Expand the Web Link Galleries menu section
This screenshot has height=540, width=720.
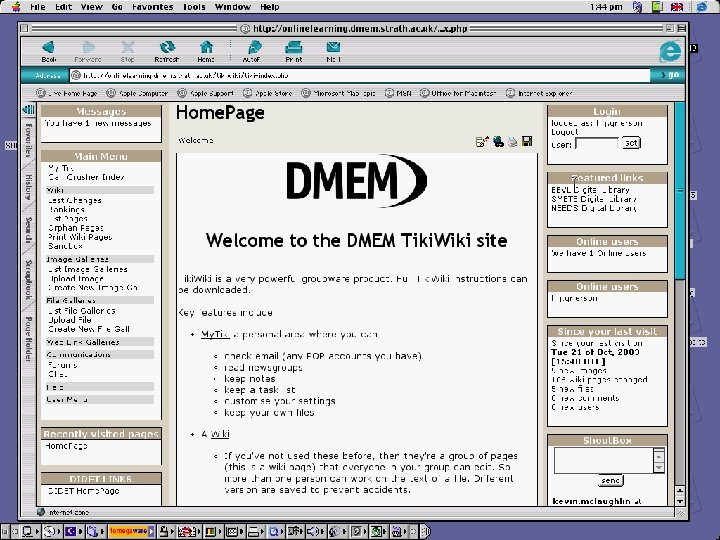tap(83, 342)
